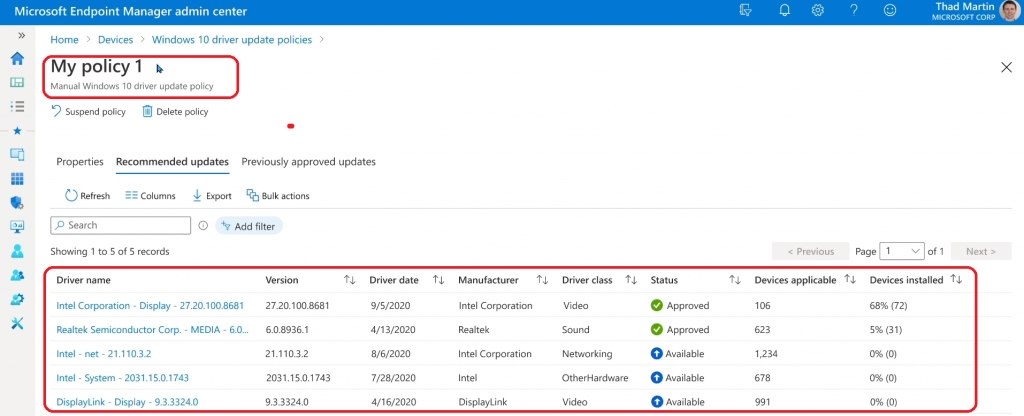Open Troubleshooting tools icon in sidebar

pos(18,323)
